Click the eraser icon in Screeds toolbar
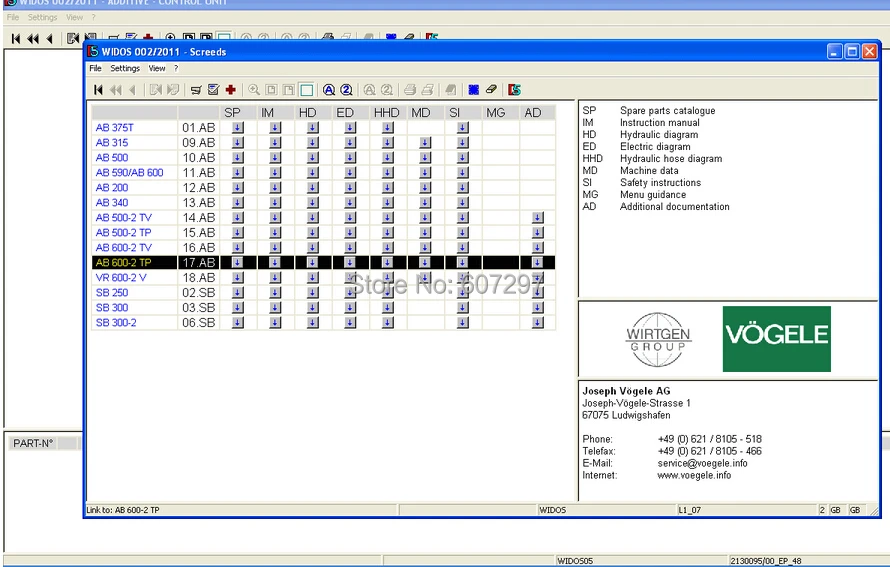890x567 pixels. coord(491,90)
